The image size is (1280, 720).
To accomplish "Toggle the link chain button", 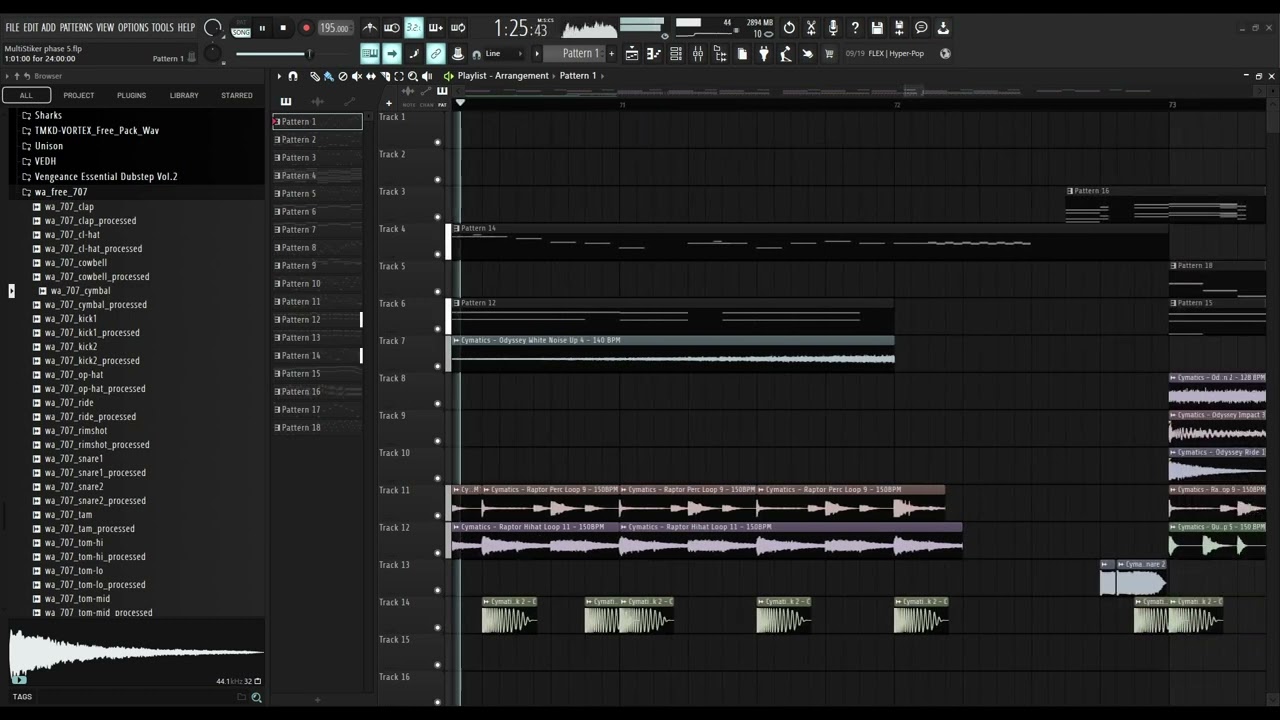I will click(436, 53).
